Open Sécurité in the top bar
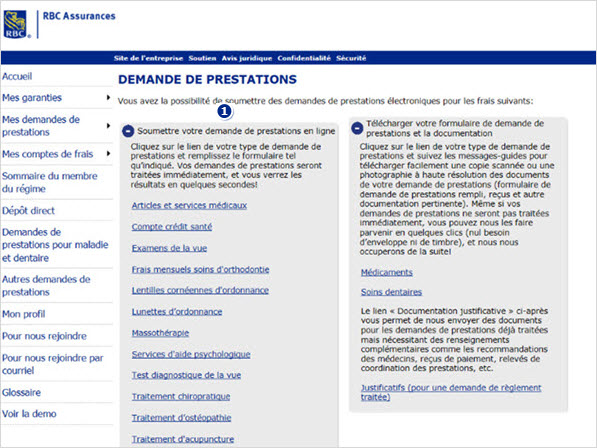 click(x=351, y=58)
